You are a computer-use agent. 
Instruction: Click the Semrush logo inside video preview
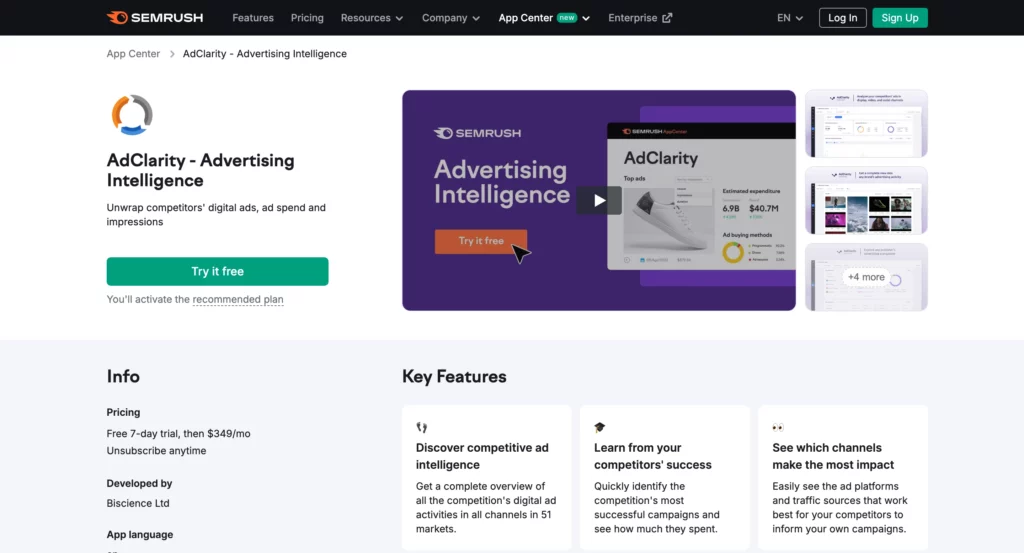[477, 133]
